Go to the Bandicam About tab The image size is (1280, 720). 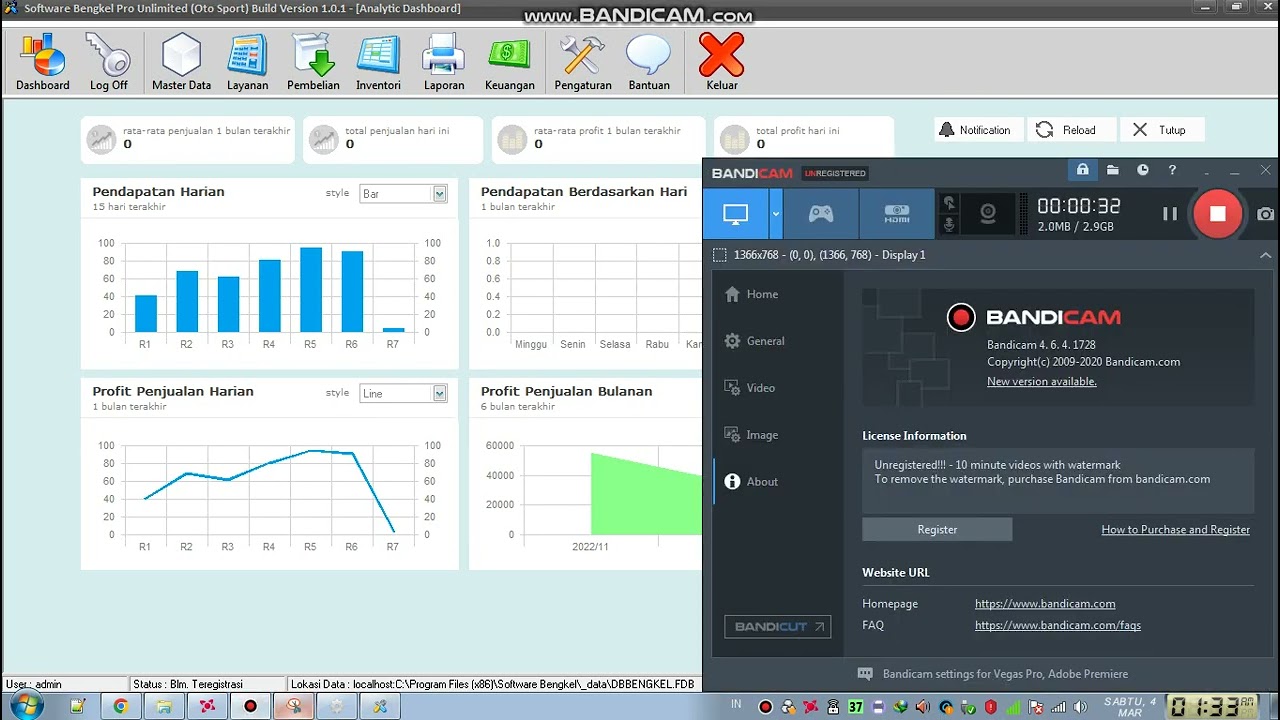750,482
